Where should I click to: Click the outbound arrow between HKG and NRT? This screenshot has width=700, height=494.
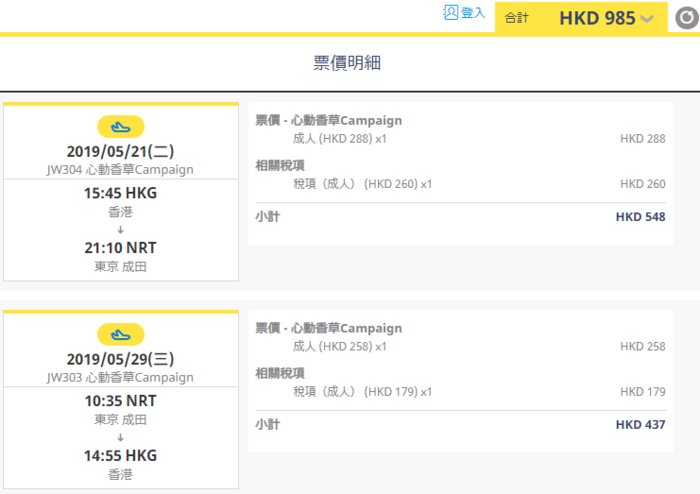pyautogui.click(x=121, y=230)
